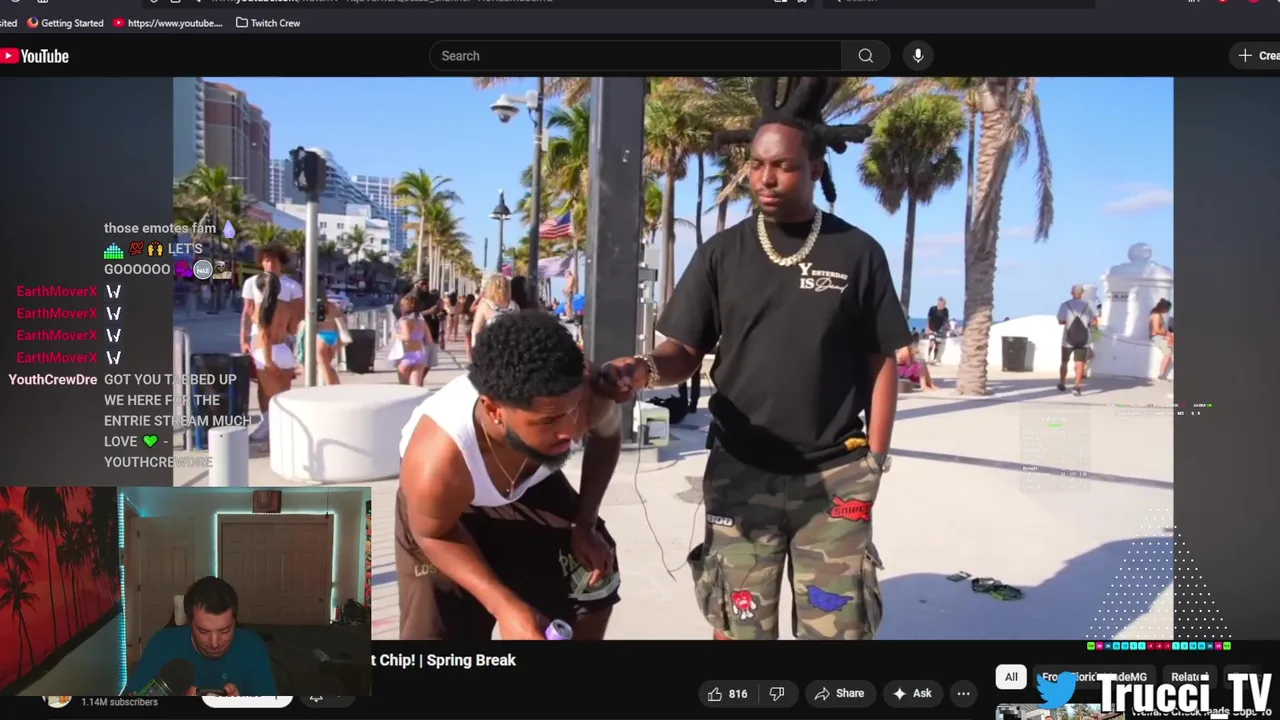This screenshot has height=720, width=1280.
Task: Focus the YouTube Search field
Action: click(635, 56)
